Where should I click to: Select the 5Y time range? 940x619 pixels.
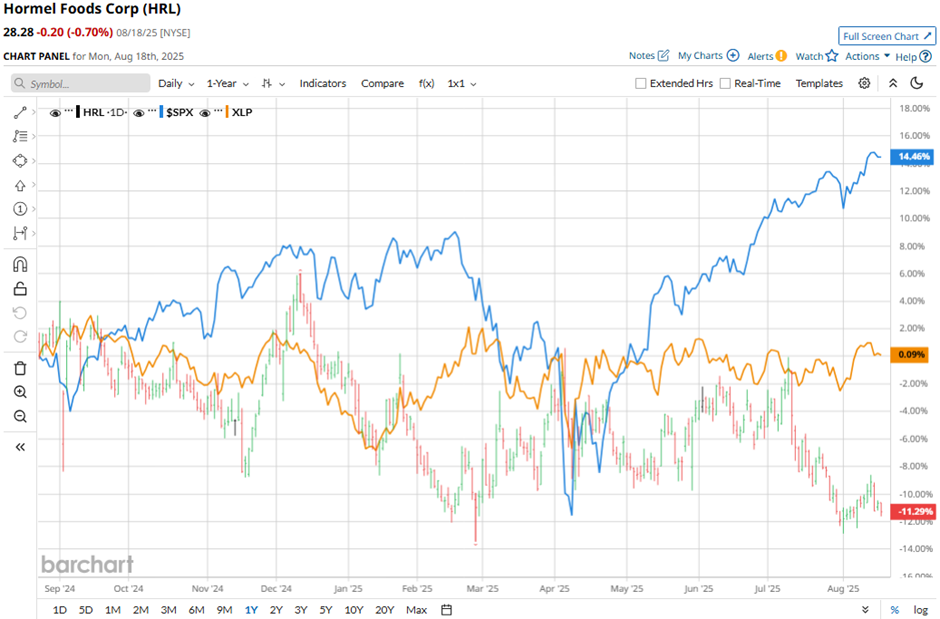click(x=326, y=609)
